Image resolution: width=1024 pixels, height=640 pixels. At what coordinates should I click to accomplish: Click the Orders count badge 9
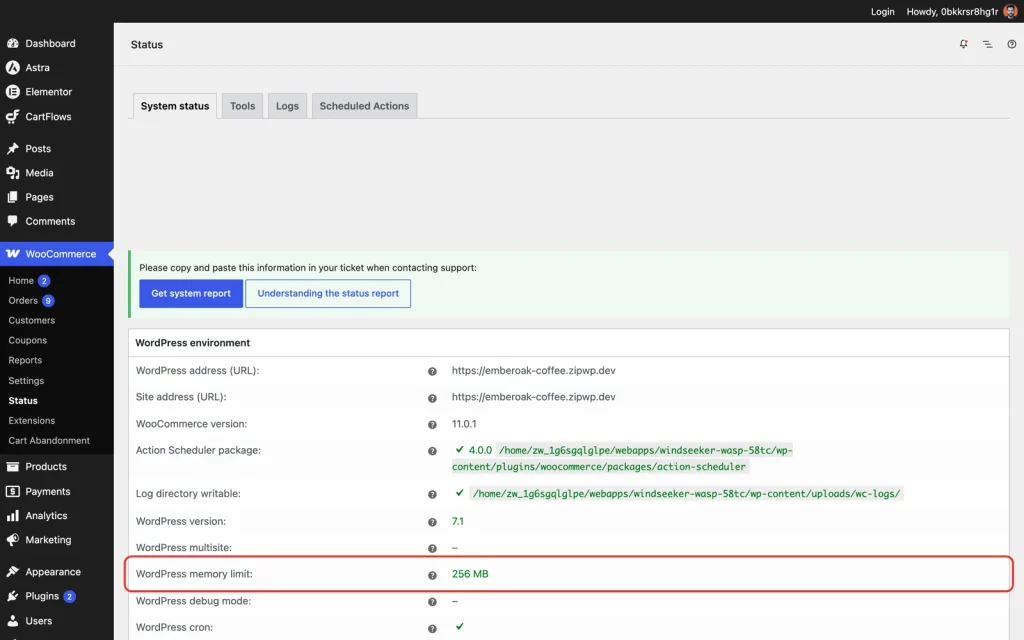click(48, 300)
